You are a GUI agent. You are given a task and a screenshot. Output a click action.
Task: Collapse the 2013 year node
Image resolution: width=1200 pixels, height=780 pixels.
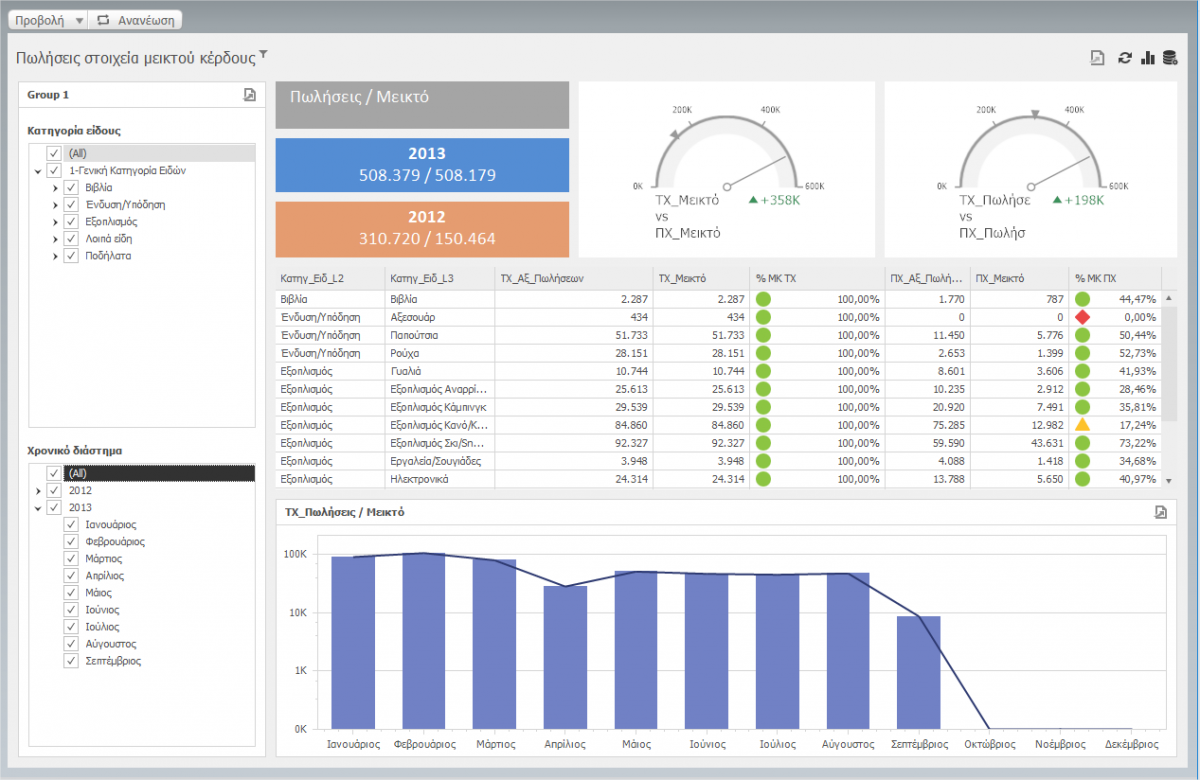(38, 508)
